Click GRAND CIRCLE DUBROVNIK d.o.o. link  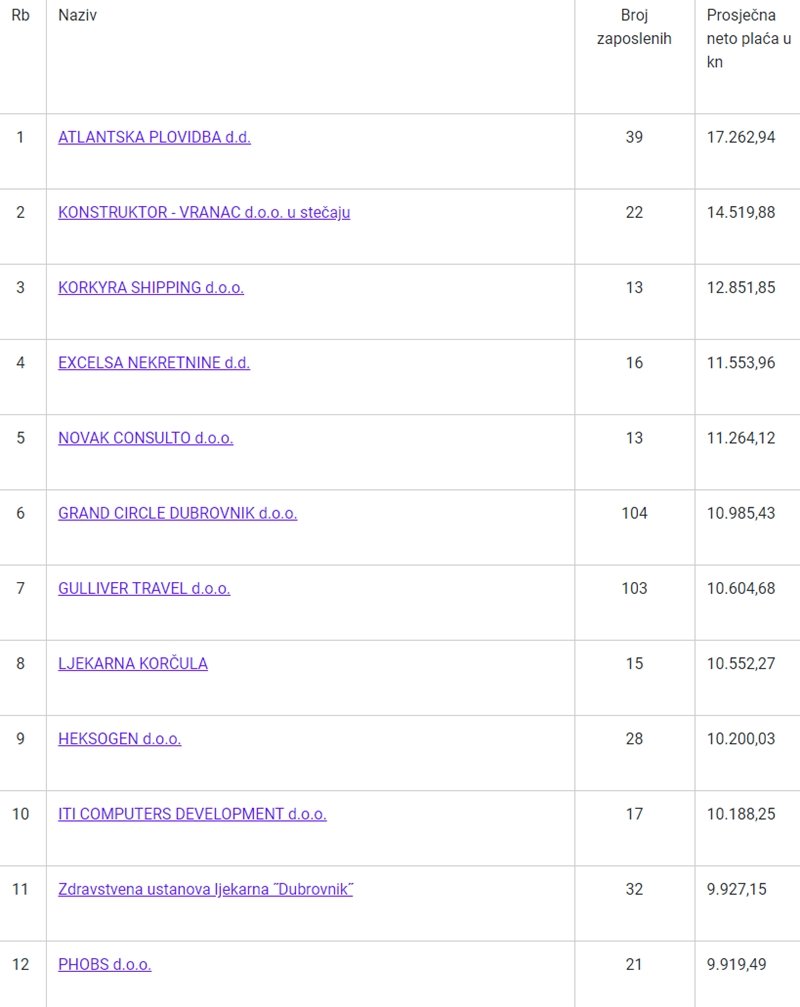pyautogui.click(x=177, y=514)
